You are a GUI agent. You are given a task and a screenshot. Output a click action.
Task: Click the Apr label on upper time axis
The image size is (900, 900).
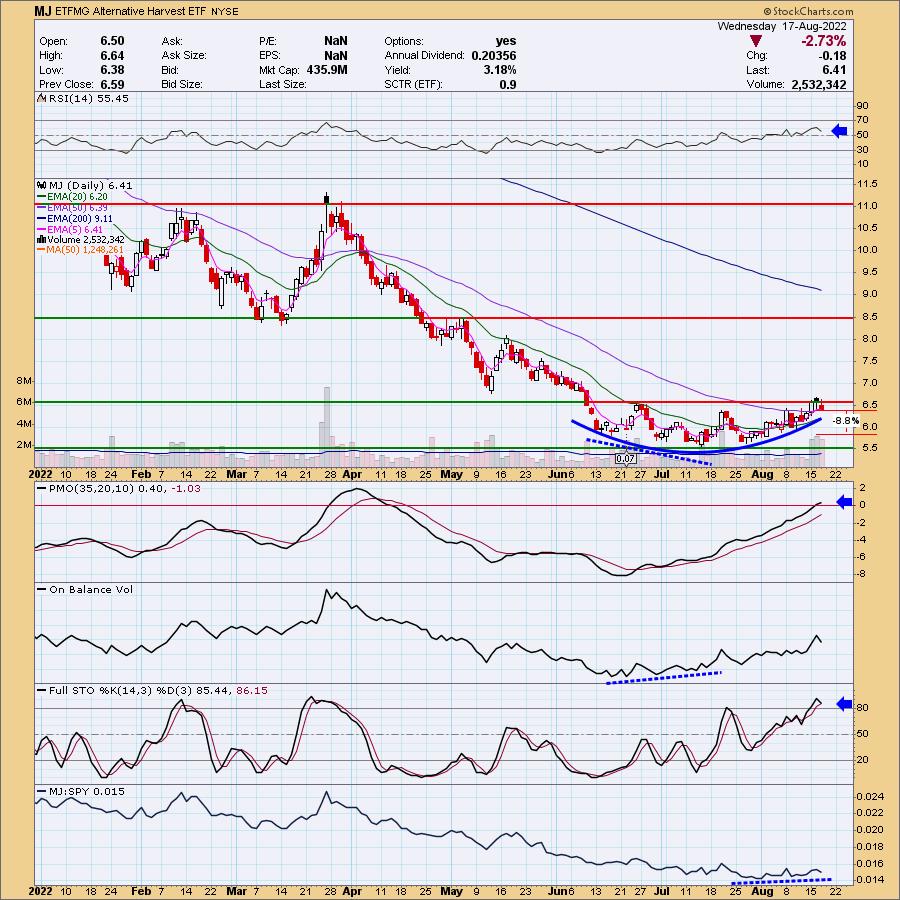coord(351,474)
